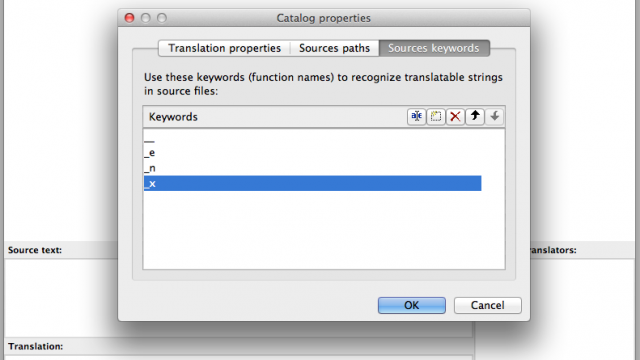Click inside the Source text area
The image size is (640, 360).
pos(61,298)
